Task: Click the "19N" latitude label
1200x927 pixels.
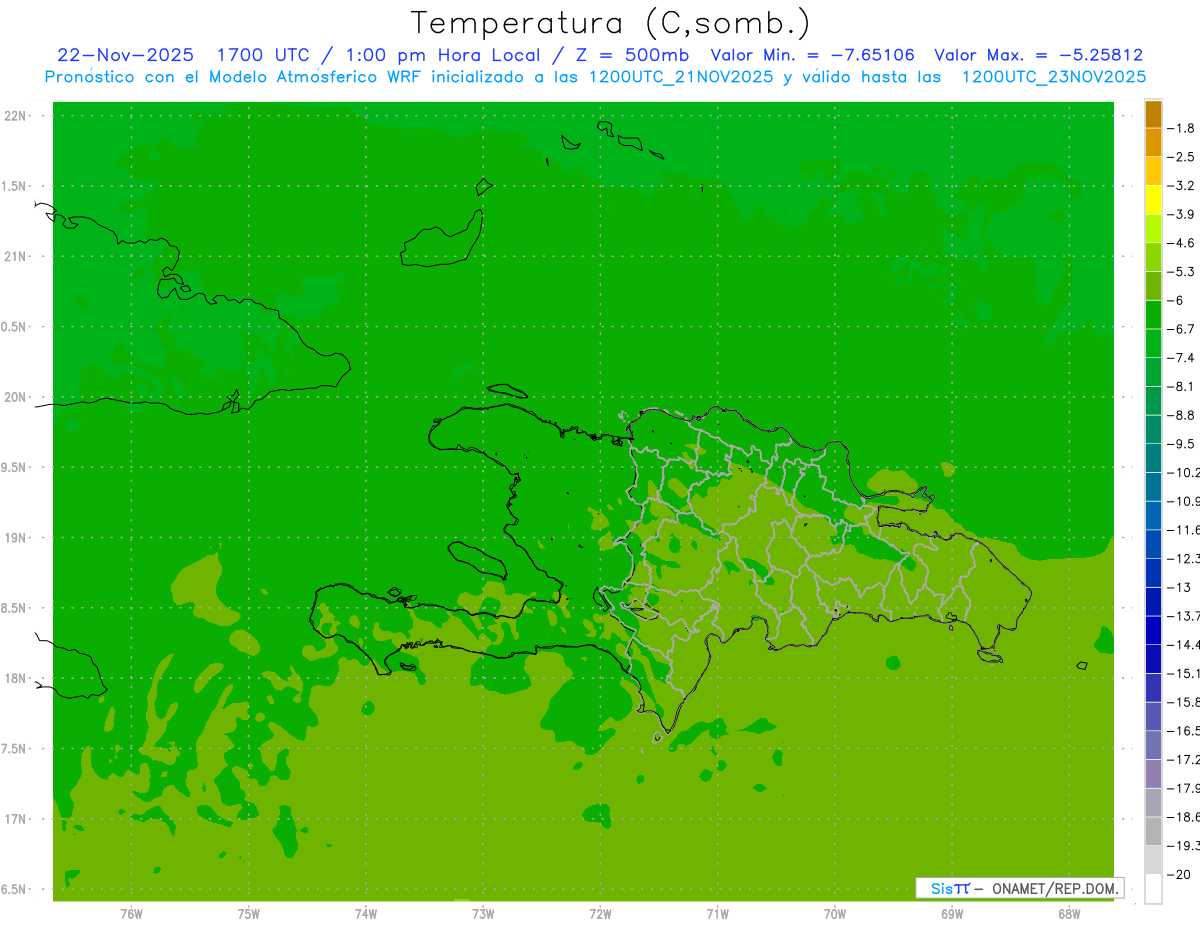Action: (15, 538)
